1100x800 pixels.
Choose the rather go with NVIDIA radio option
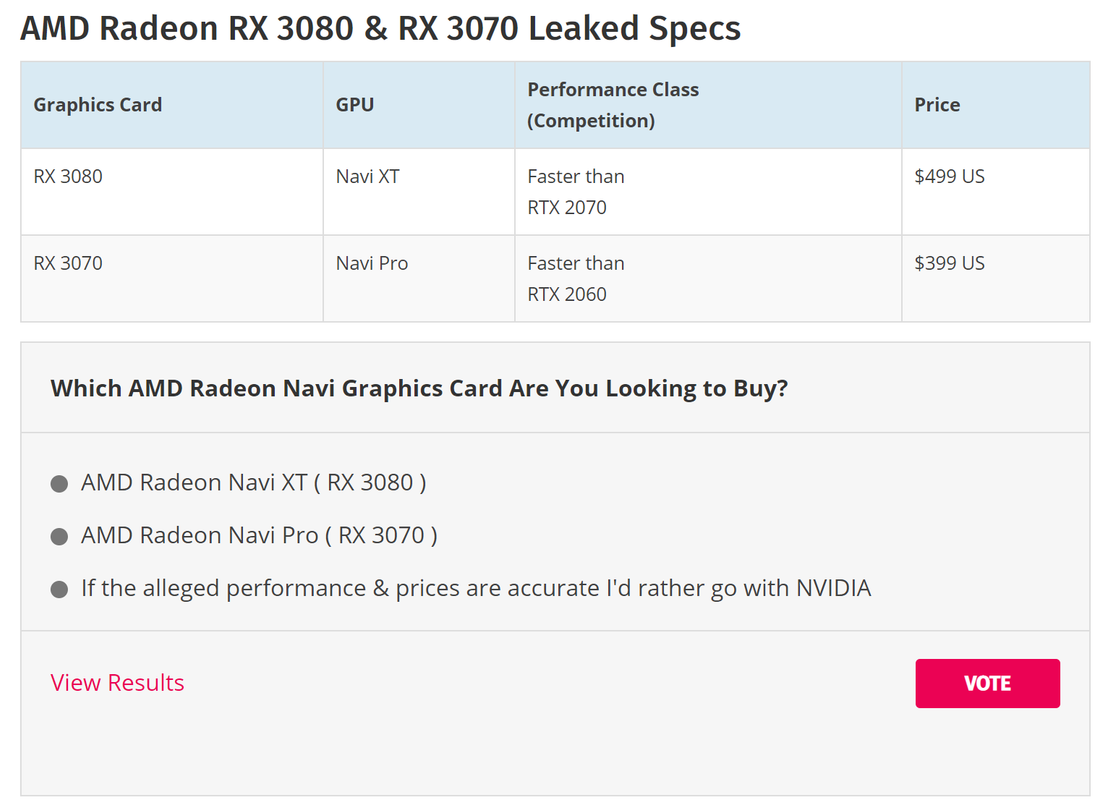60,589
